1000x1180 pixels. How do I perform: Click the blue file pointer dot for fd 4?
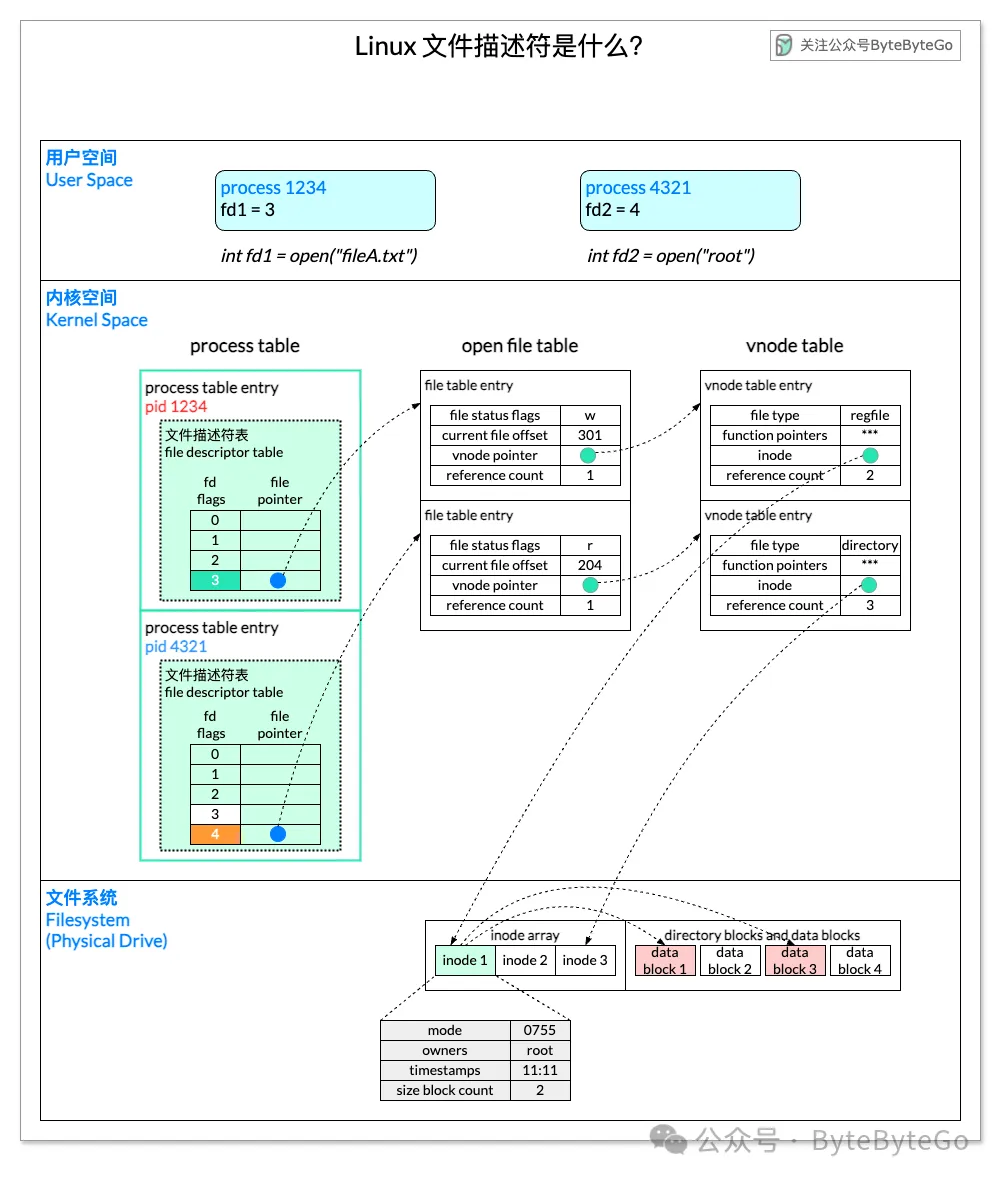[x=278, y=834]
